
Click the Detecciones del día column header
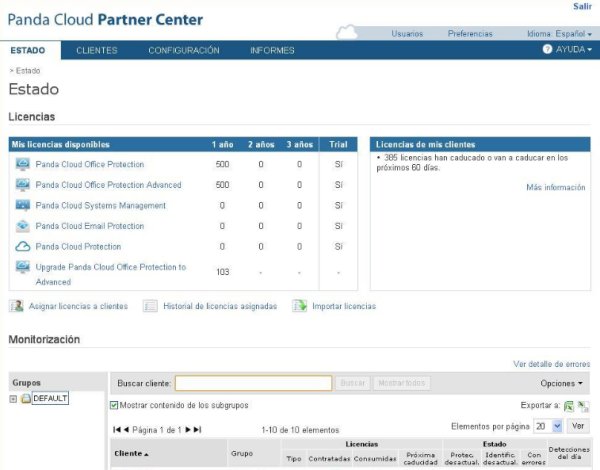(x=569, y=453)
